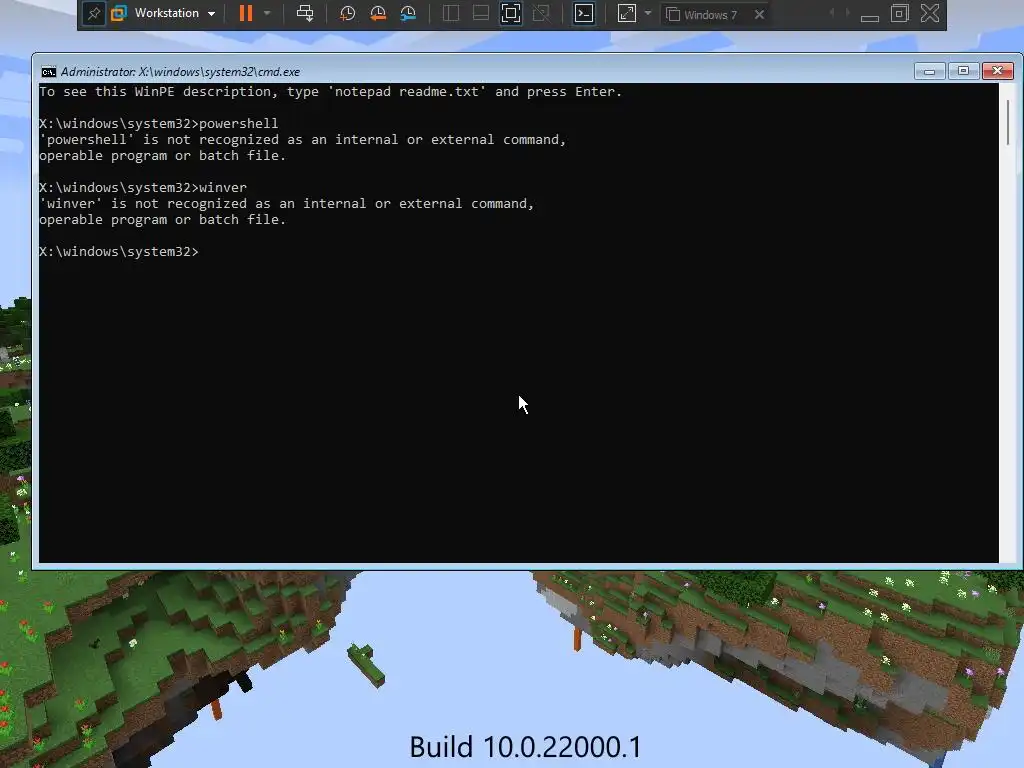Open the console view icon

click(x=584, y=14)
